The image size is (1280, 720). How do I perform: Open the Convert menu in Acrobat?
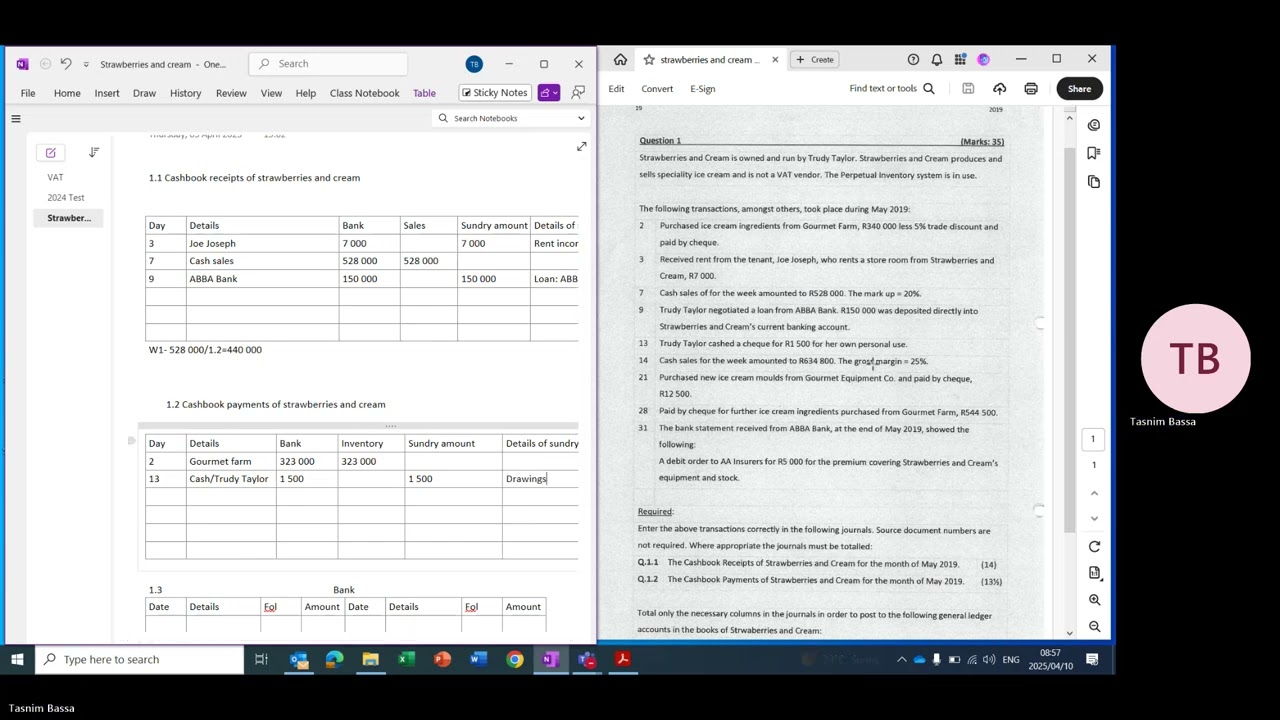(x=657, y=89)
